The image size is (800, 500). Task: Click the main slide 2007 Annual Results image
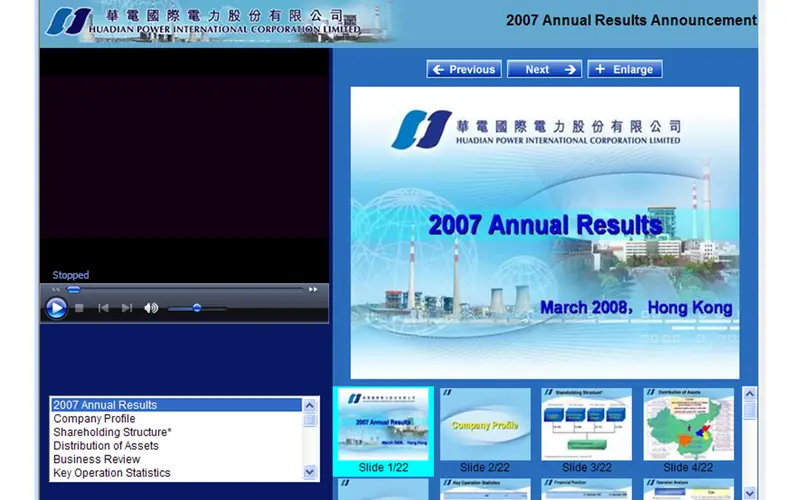[544, 233]
